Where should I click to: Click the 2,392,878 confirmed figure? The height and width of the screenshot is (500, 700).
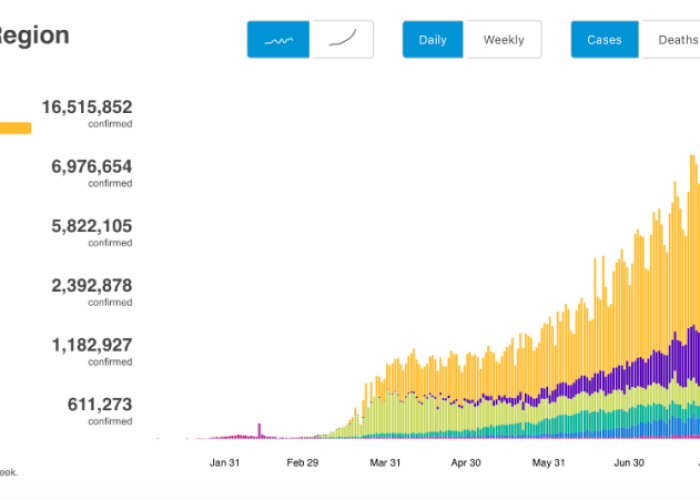tap(92, 286)
